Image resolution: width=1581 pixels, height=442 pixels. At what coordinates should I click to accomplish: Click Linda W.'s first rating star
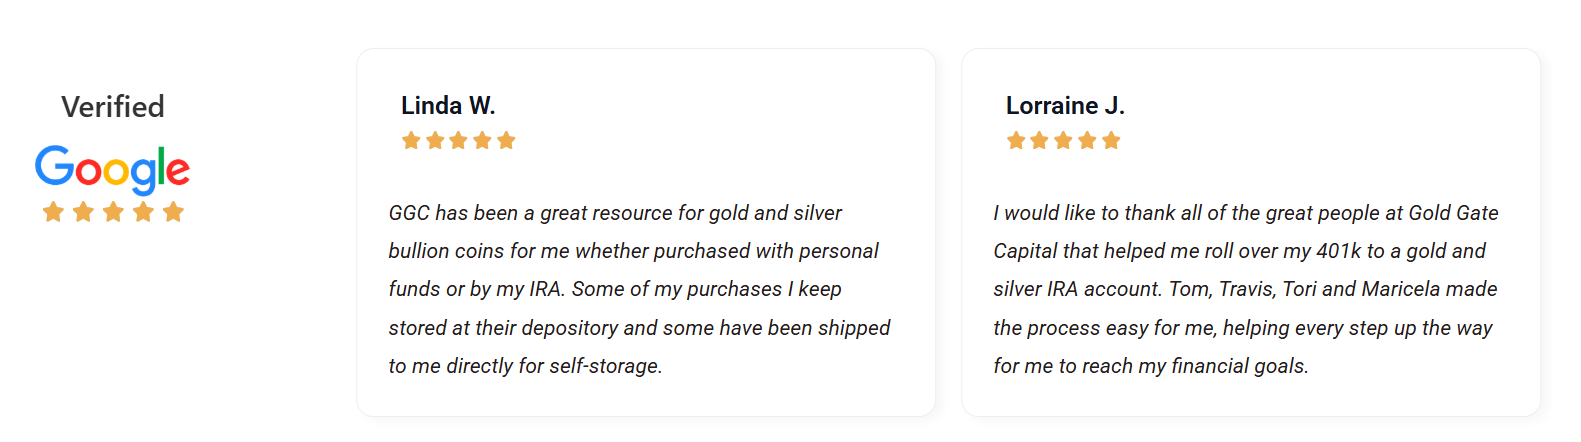point(411,141)
